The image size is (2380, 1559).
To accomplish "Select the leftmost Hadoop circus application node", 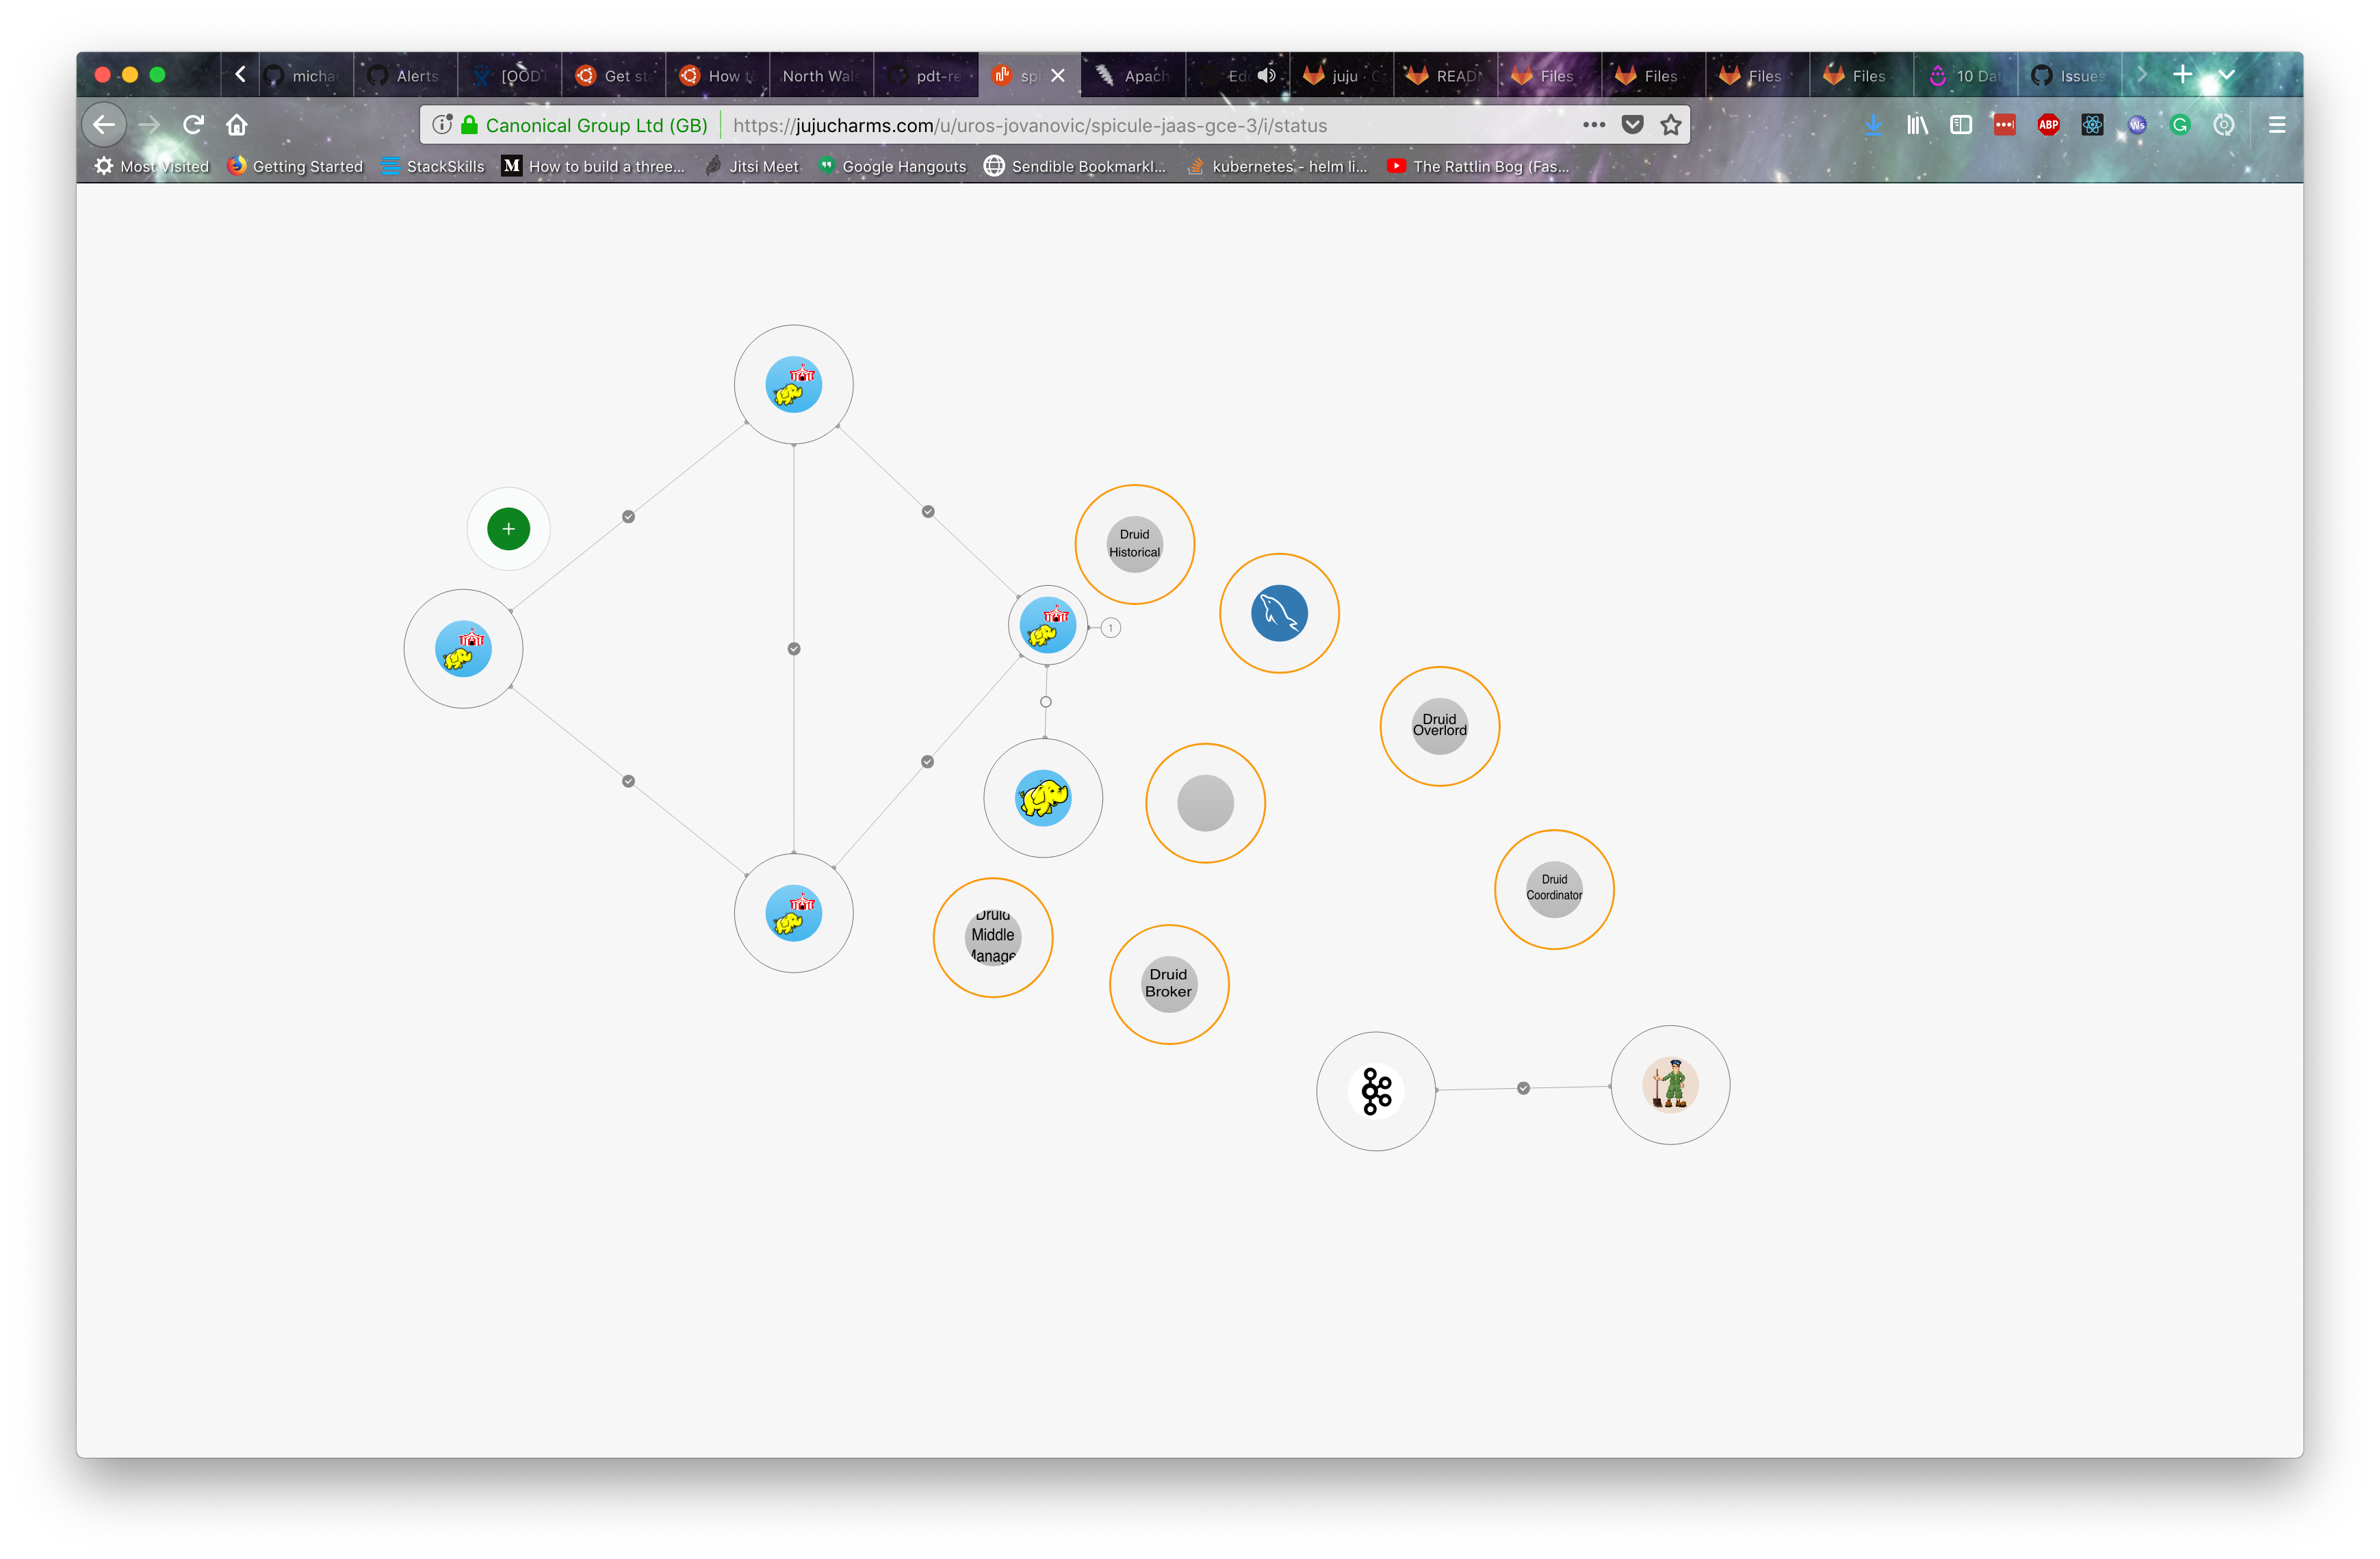I will (x=463, y=649).
